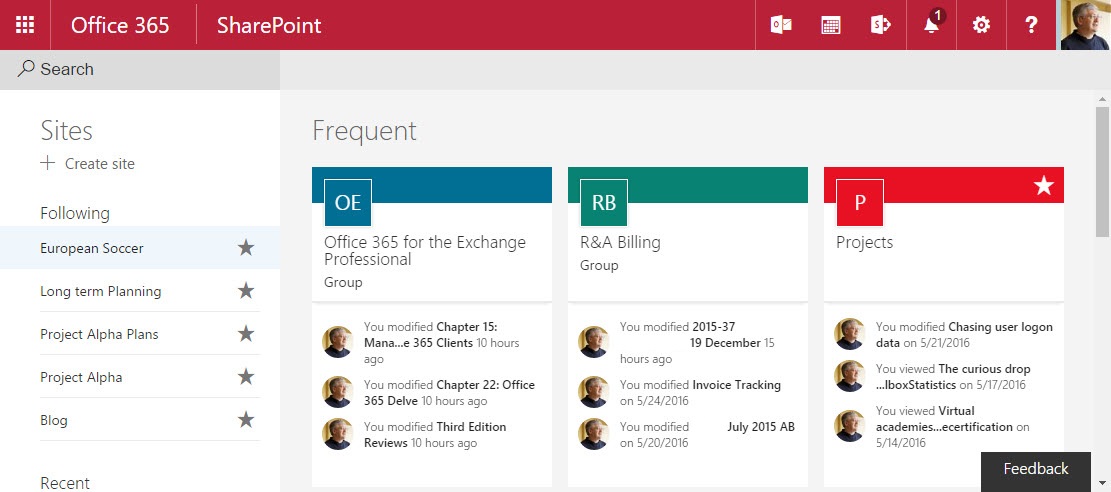Open the user profile photo menu
The height and width of the screenshot is (492, 1111).
1085,25
